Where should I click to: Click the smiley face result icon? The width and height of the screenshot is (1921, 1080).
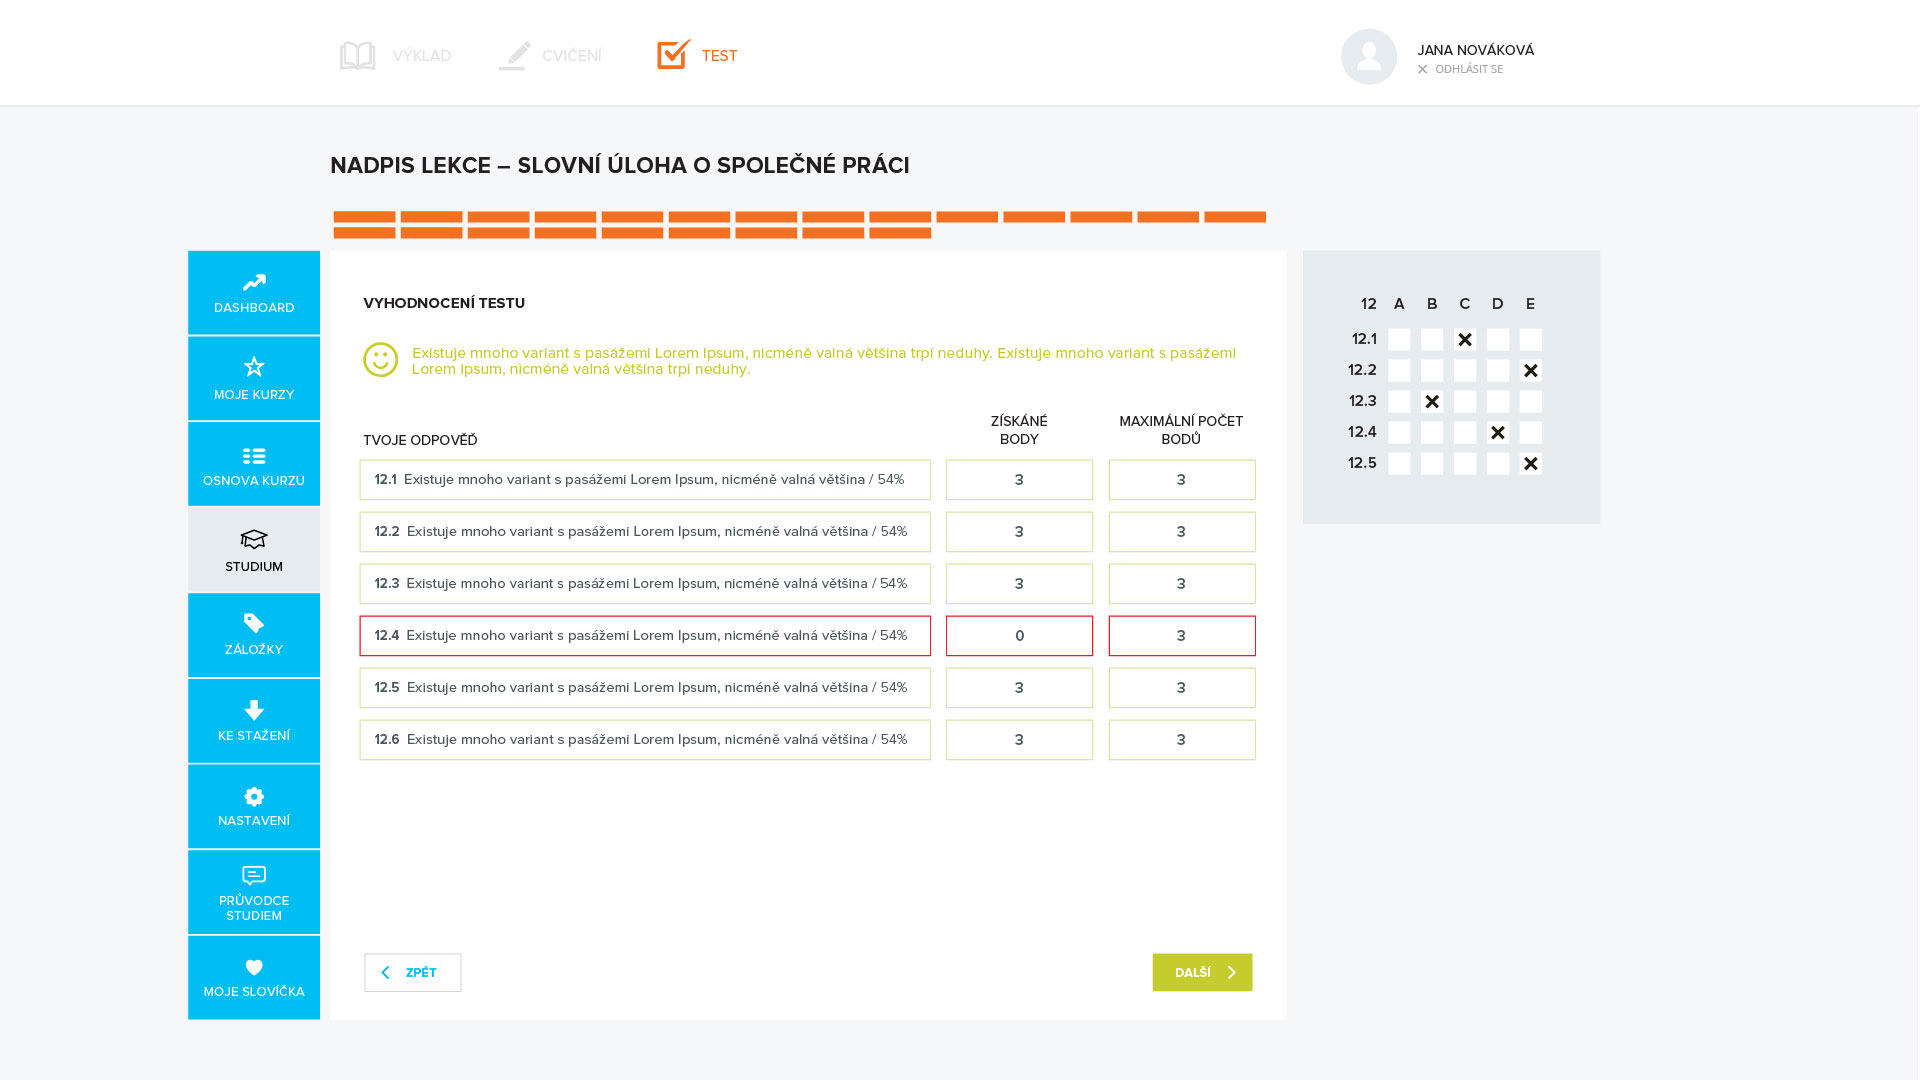(x=380, y=360)
